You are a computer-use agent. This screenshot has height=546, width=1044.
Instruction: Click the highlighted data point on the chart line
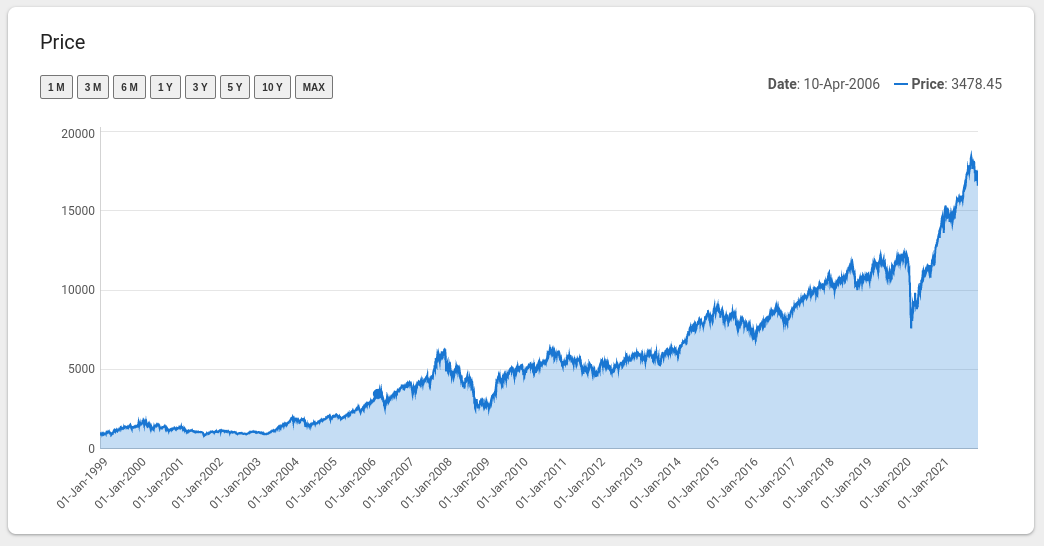point(378,394)
